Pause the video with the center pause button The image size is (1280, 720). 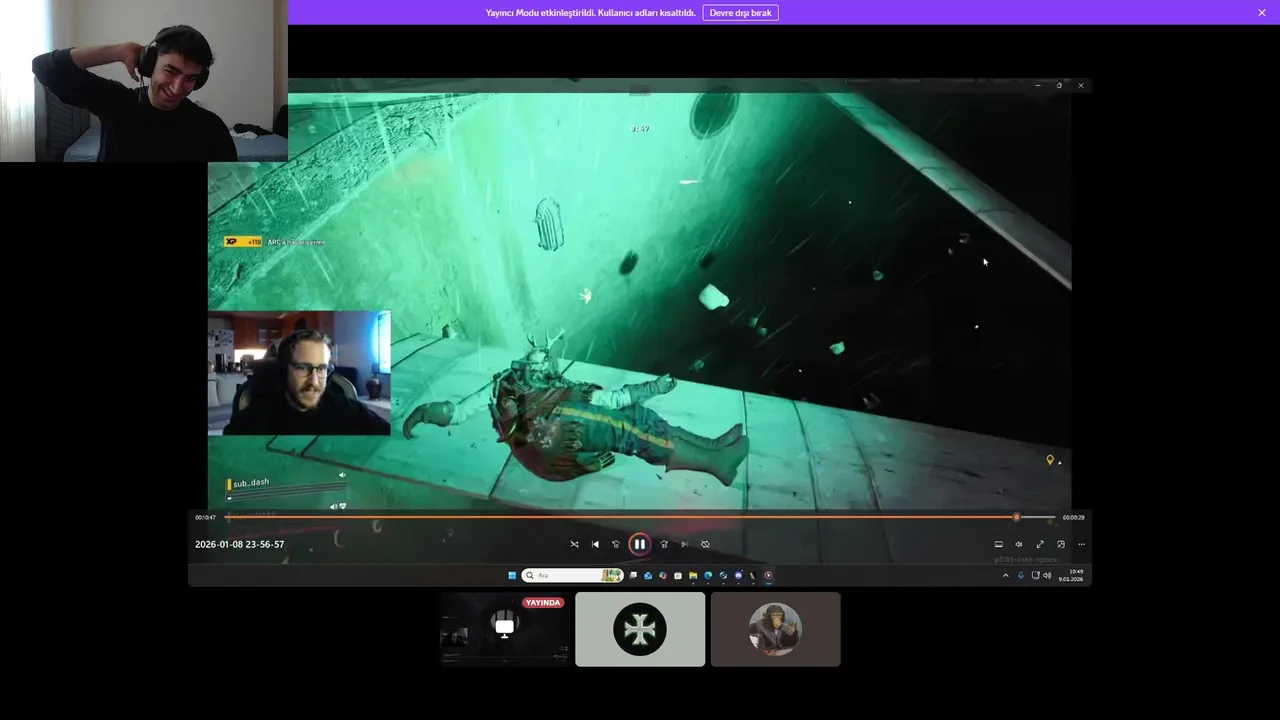point(639,544)
